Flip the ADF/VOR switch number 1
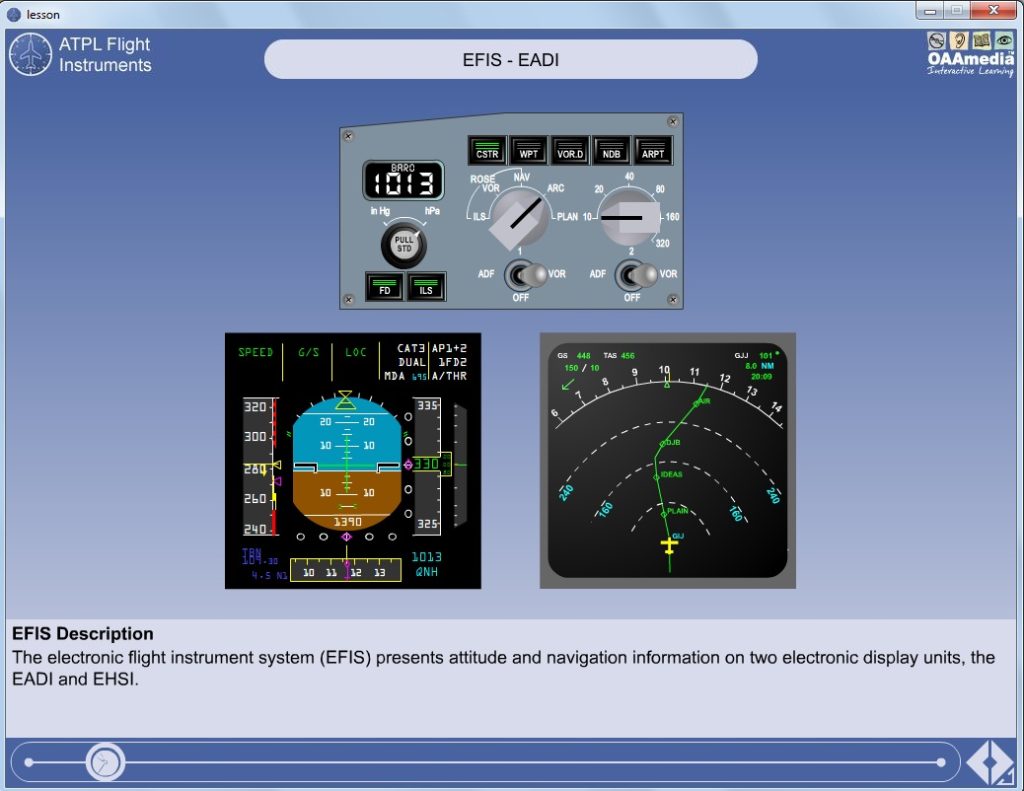Viewport: 1024px width, 791px height. pyautogui.click(x=525, y=275)
